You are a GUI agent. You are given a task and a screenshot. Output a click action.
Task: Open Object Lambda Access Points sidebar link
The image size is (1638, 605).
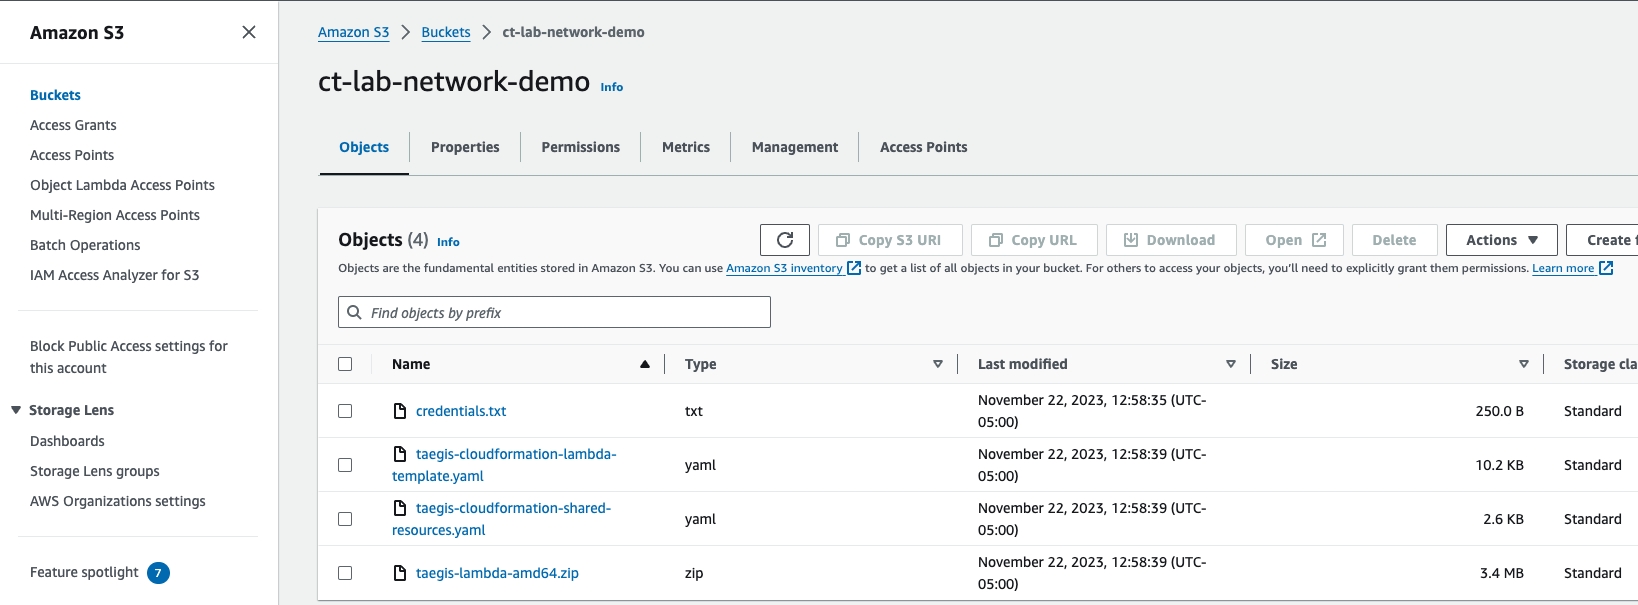pyautogui.click(x=122, y=185)
